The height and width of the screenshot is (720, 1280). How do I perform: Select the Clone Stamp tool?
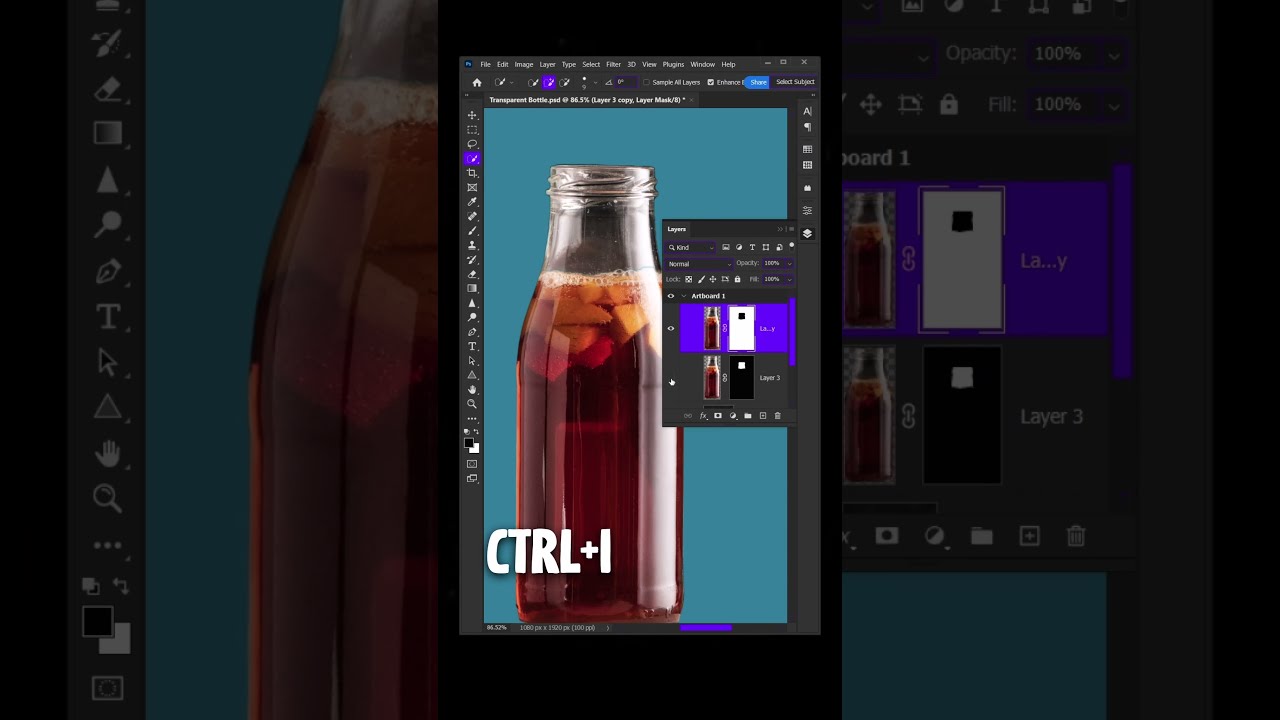click(472, 245)
